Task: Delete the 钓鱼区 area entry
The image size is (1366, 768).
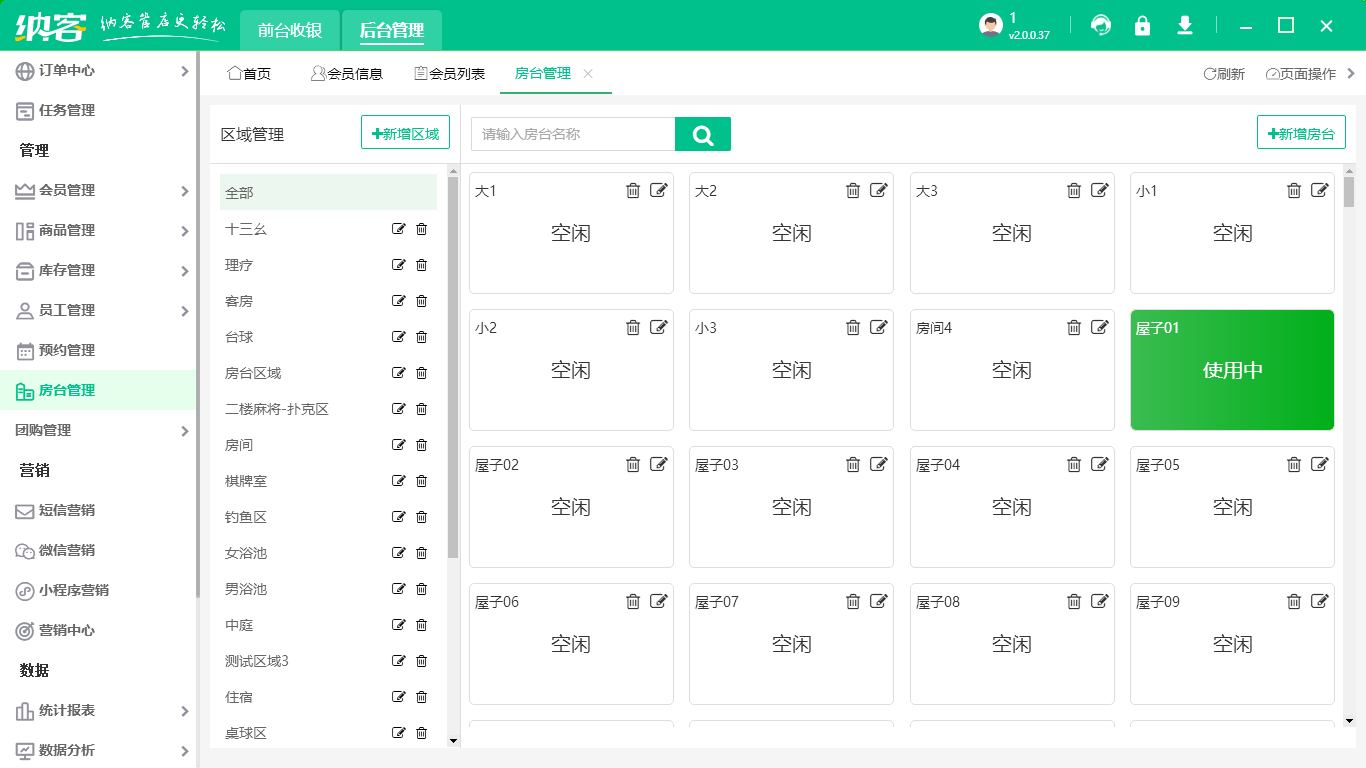Action: point(421,517)
